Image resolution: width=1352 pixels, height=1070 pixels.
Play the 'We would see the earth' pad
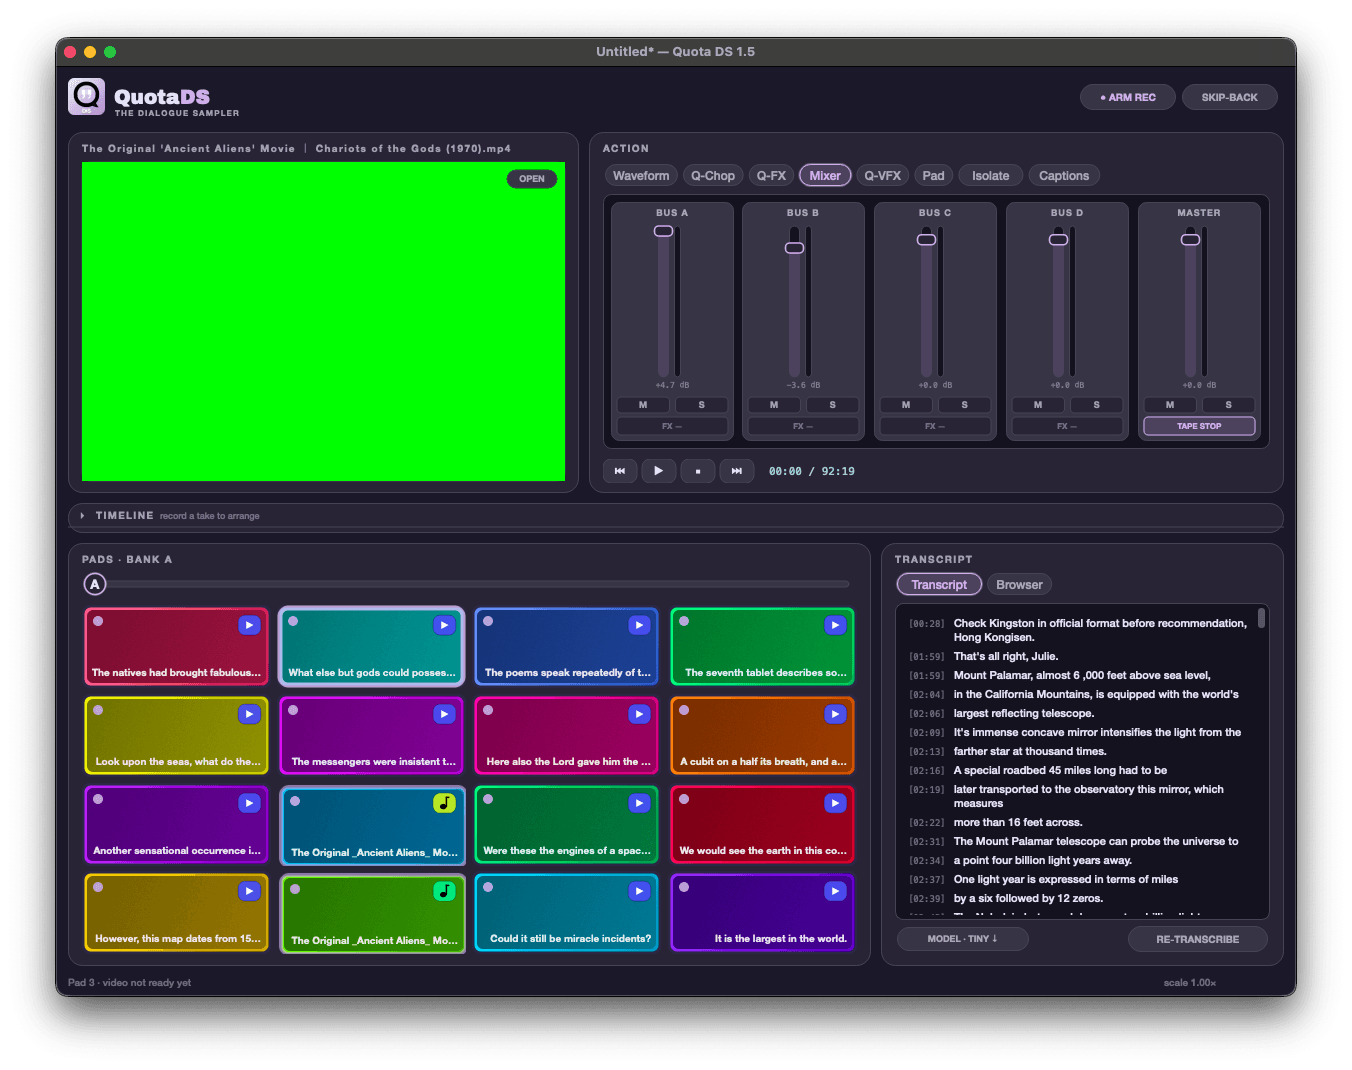(x=835, y=803)
